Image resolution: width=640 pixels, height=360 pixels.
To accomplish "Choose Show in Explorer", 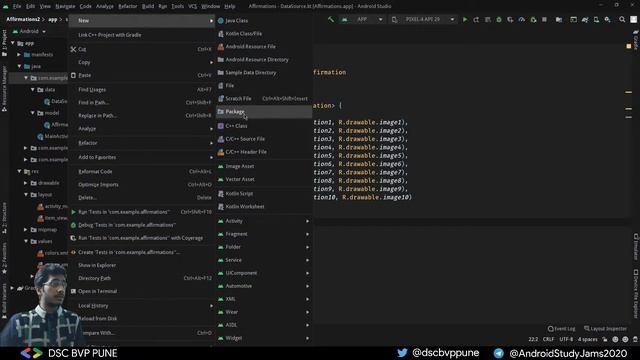I will (x=141, y=265).
